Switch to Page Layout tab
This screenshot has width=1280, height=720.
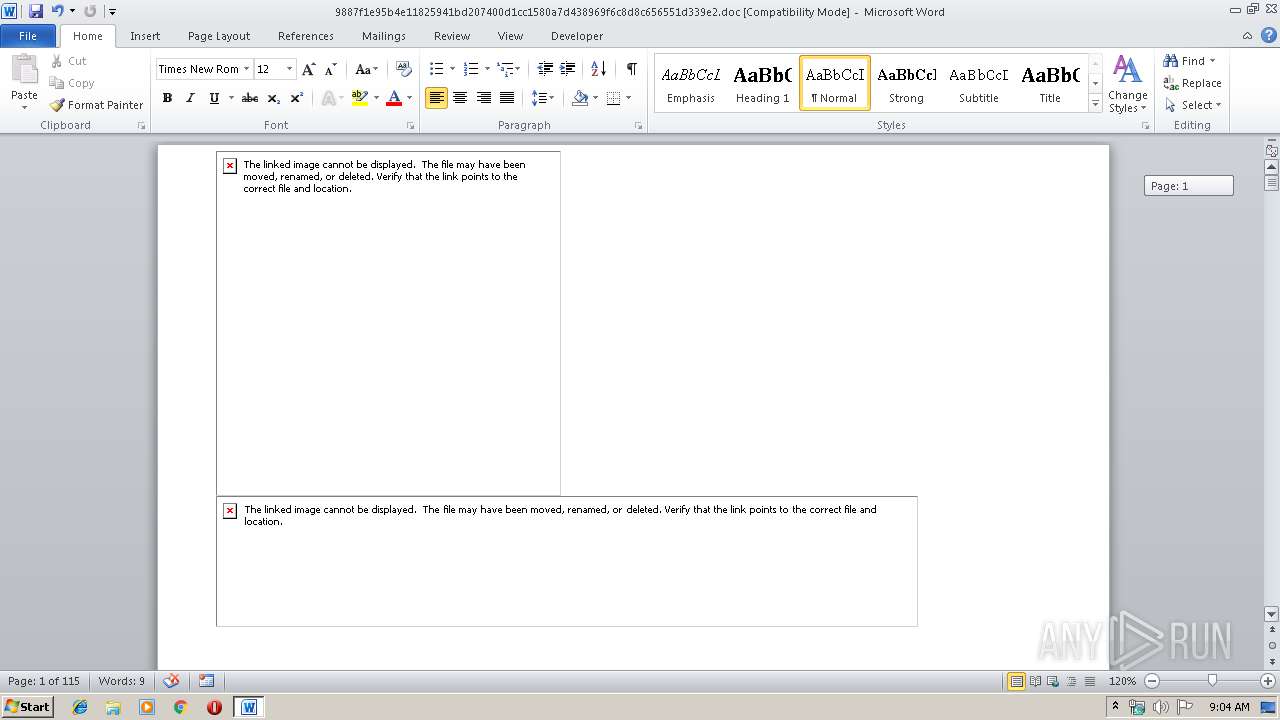219,36
